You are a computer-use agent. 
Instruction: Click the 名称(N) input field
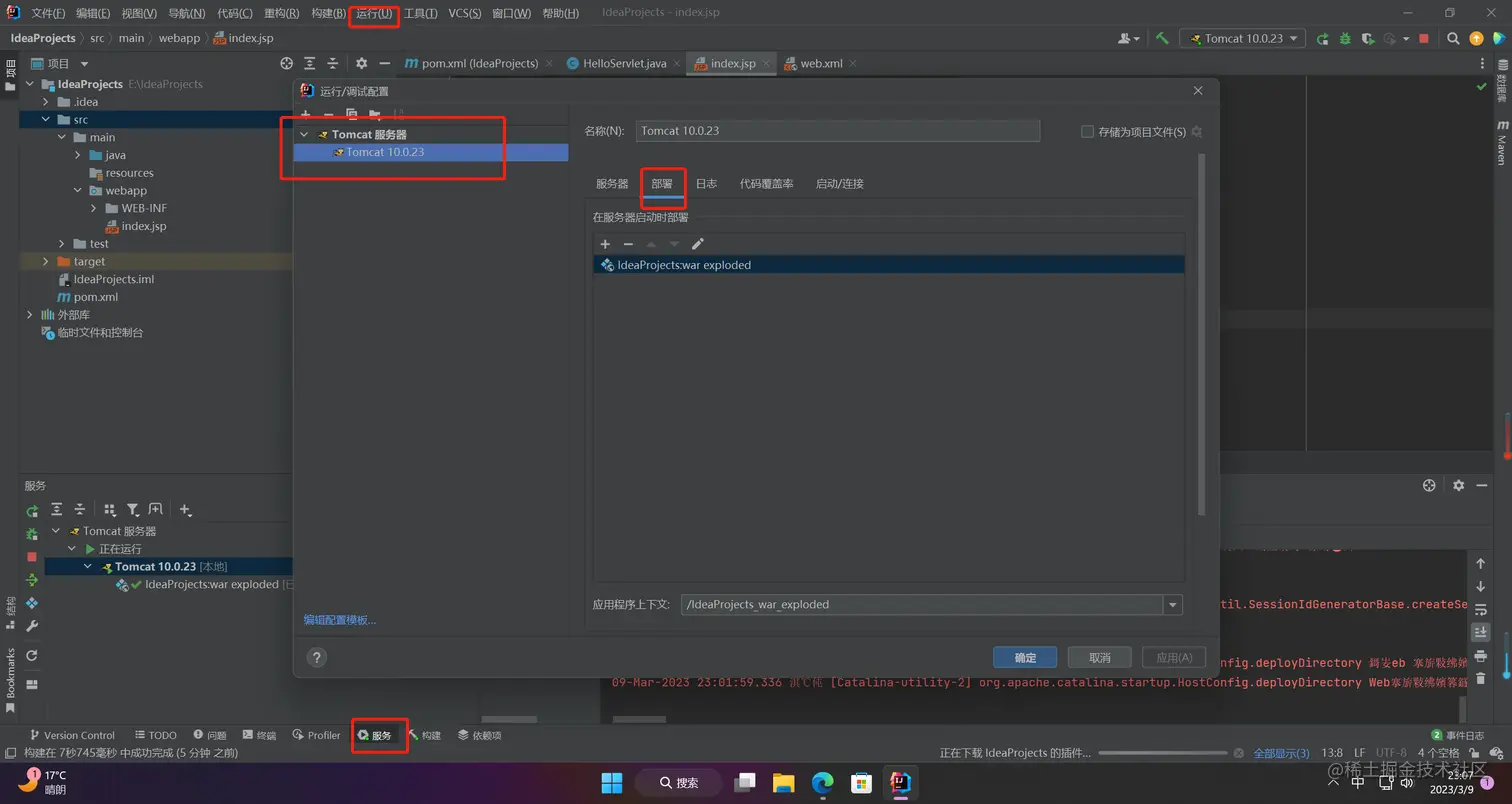(838, 131)
